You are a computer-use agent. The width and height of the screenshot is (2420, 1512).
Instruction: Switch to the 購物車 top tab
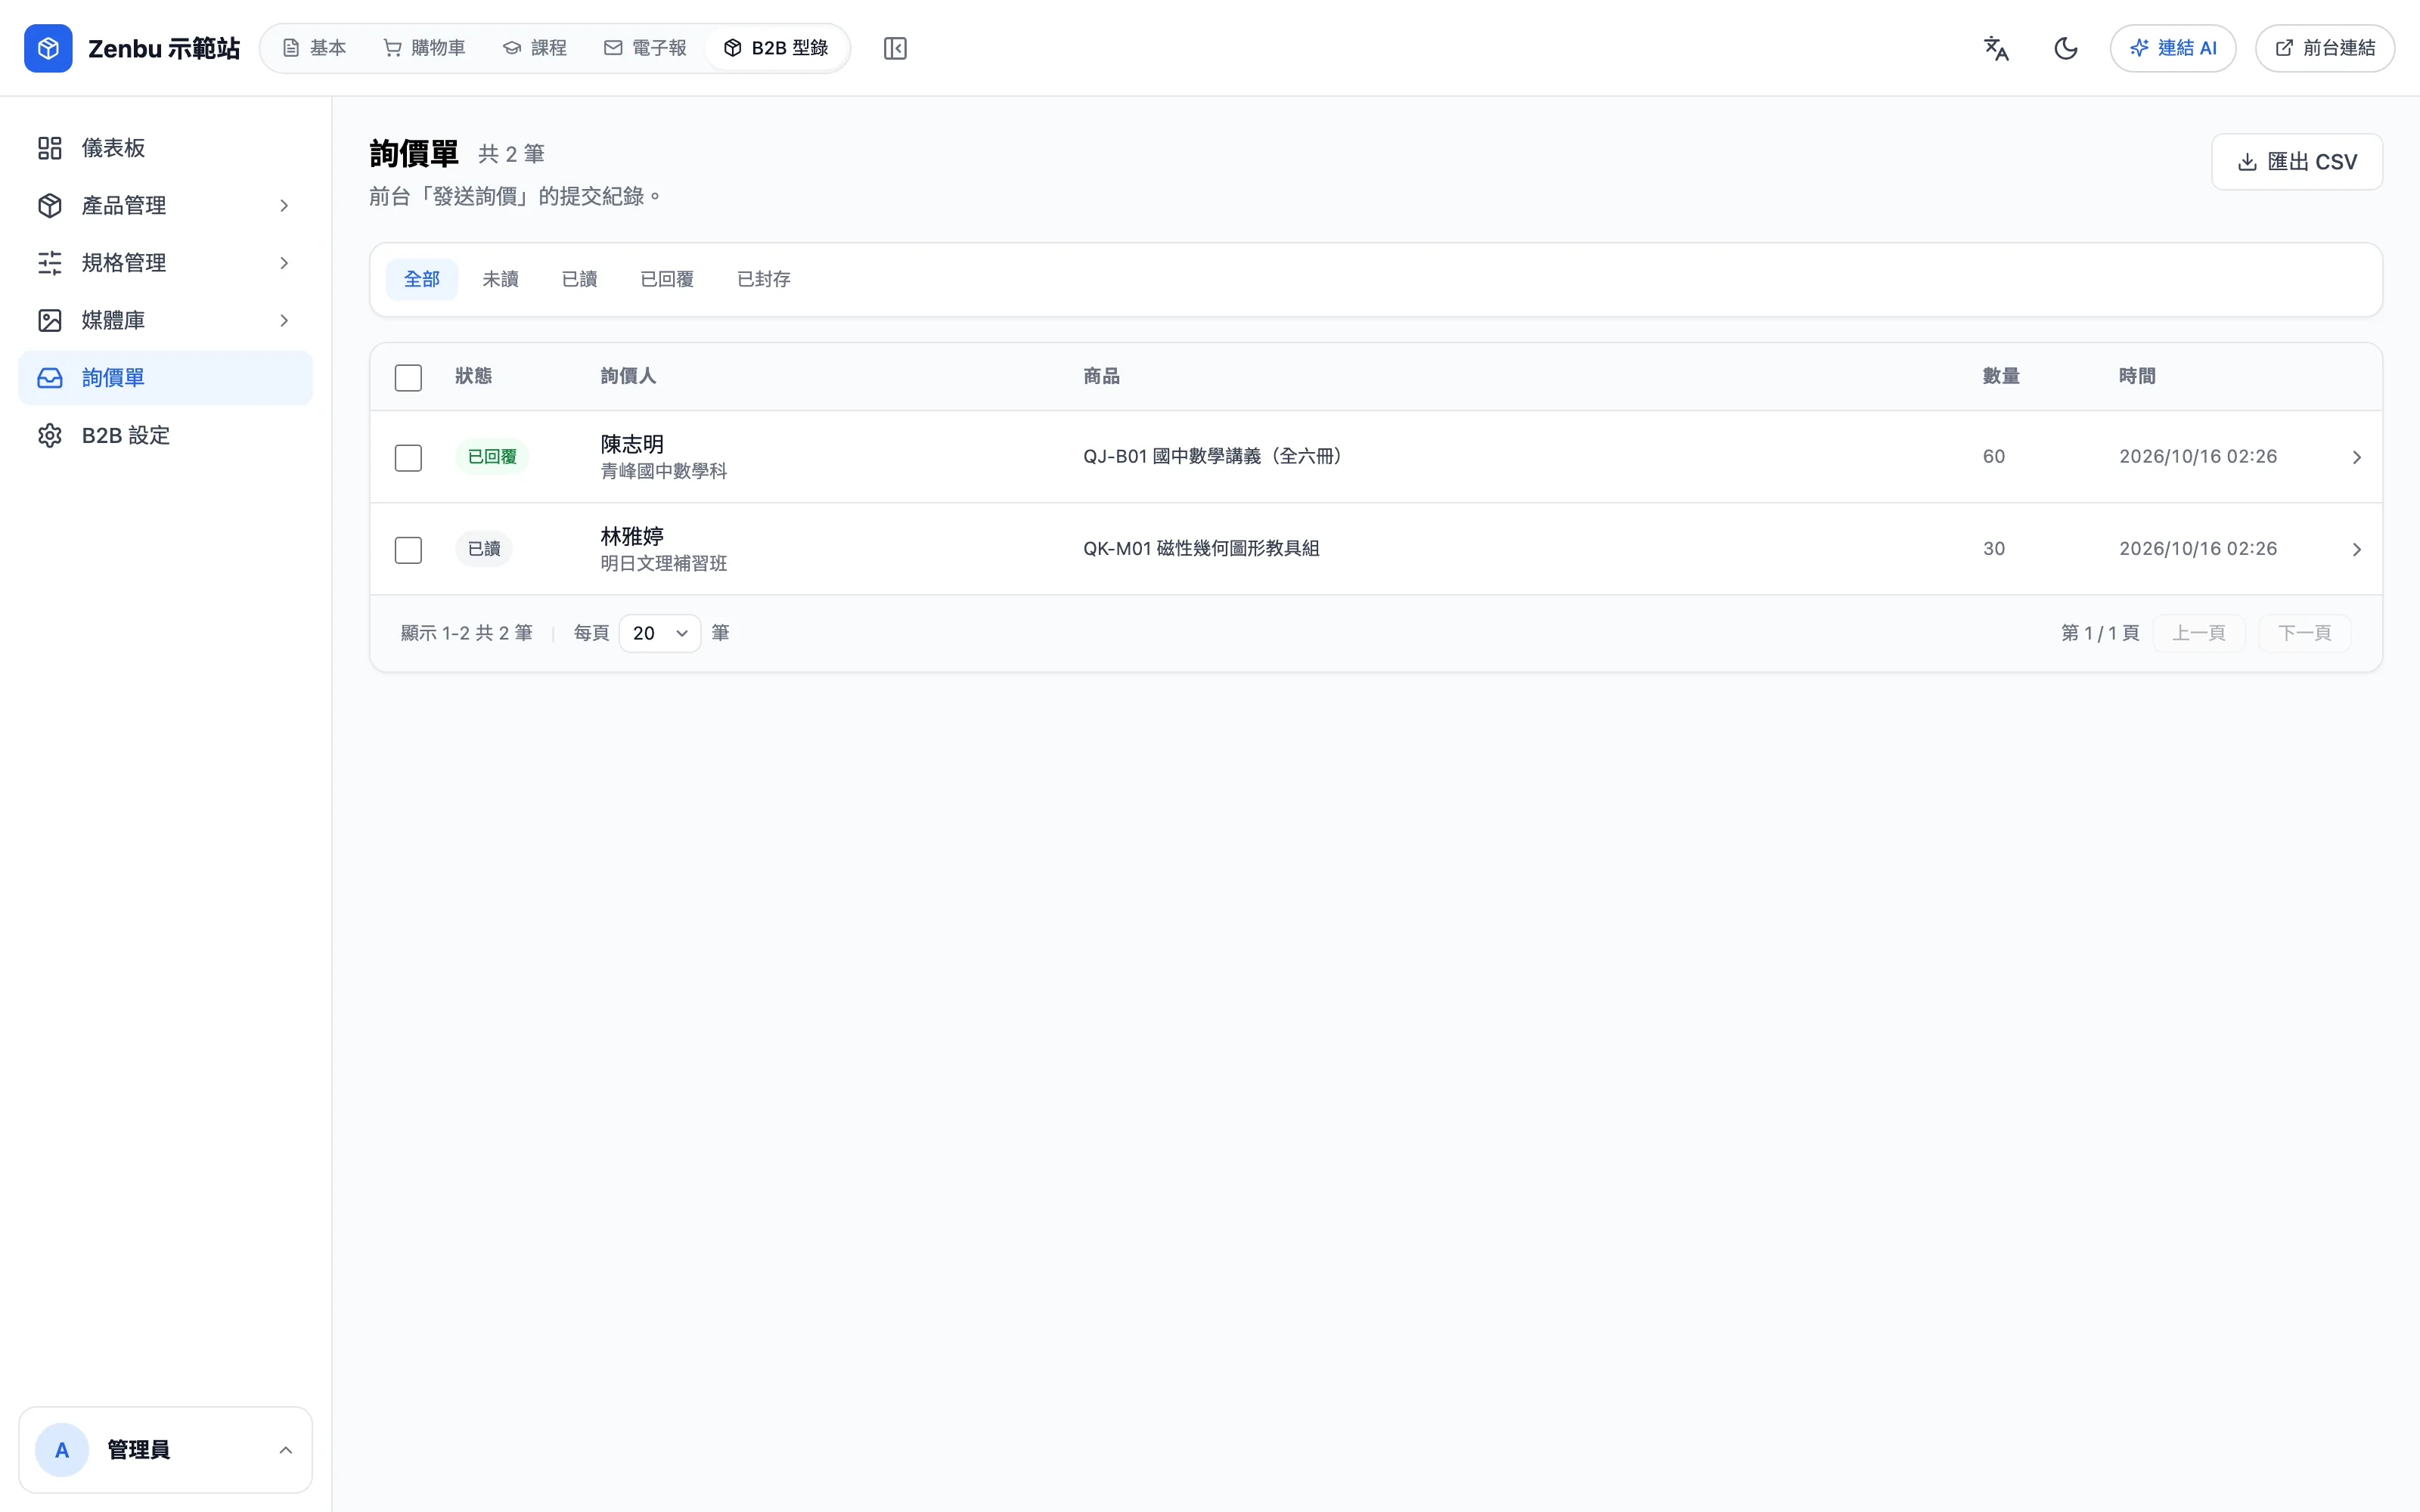point(425,48)
